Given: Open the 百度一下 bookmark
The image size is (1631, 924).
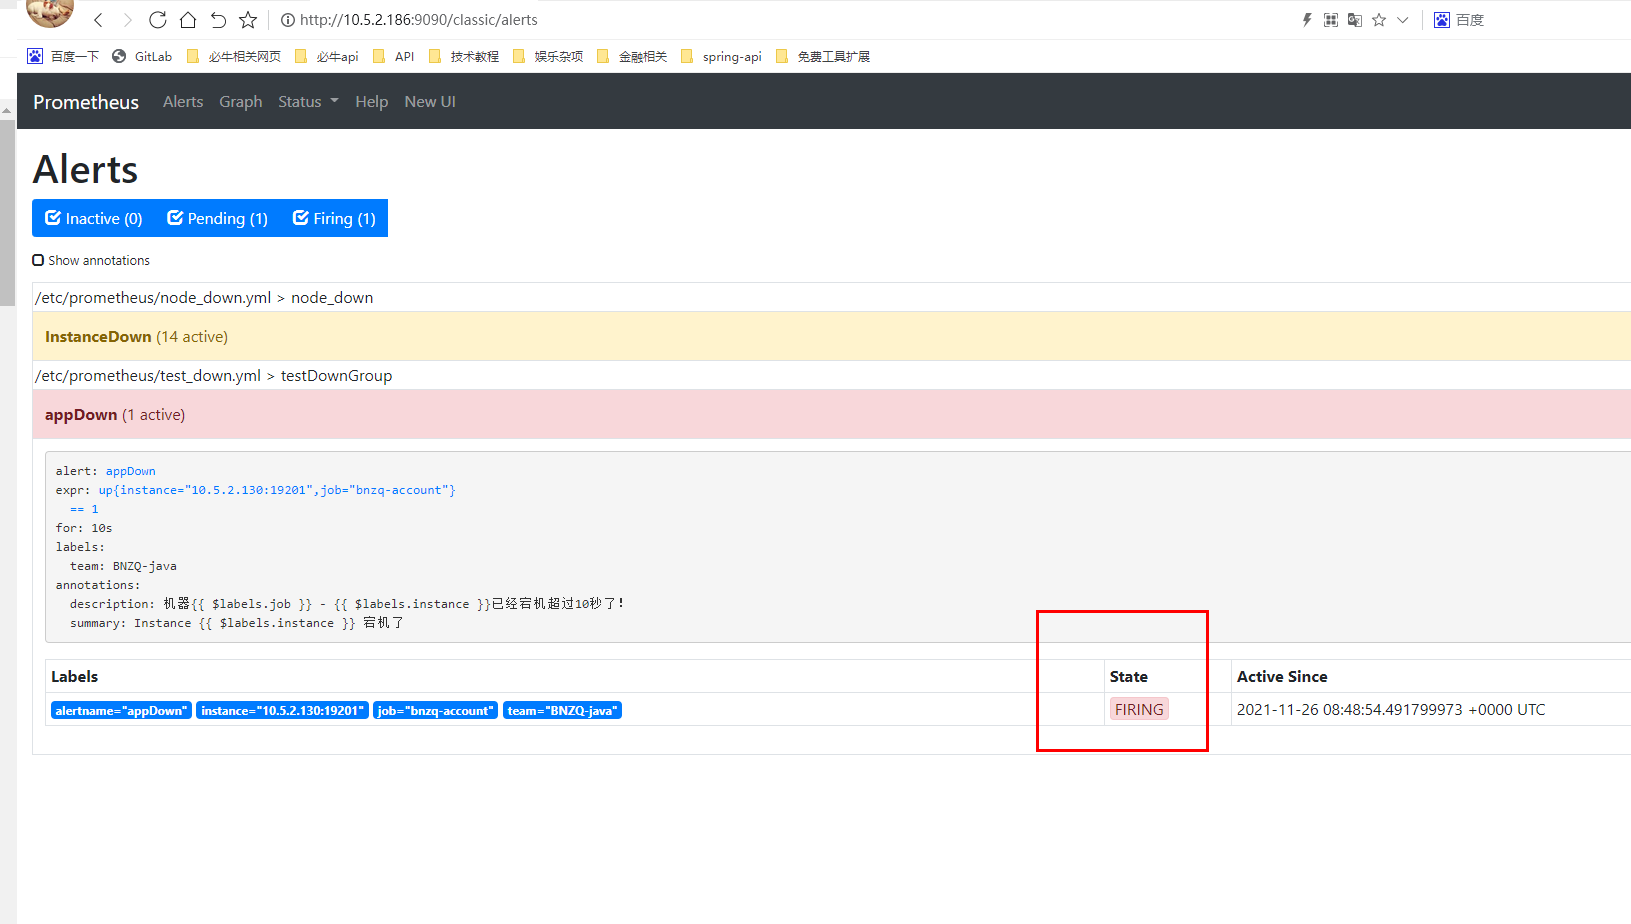Looking at the screenshot, I should point(63,57).
